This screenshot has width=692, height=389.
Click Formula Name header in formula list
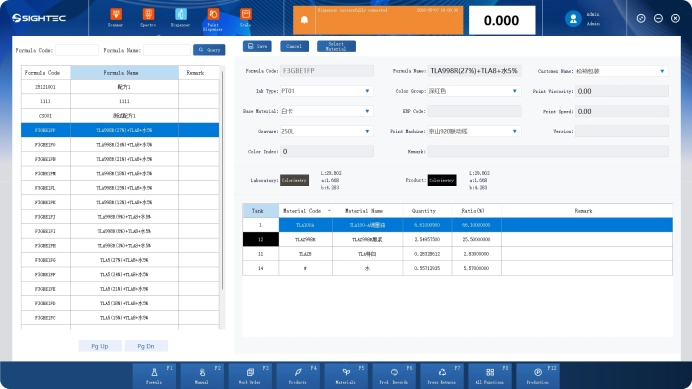tap(124, 72)
